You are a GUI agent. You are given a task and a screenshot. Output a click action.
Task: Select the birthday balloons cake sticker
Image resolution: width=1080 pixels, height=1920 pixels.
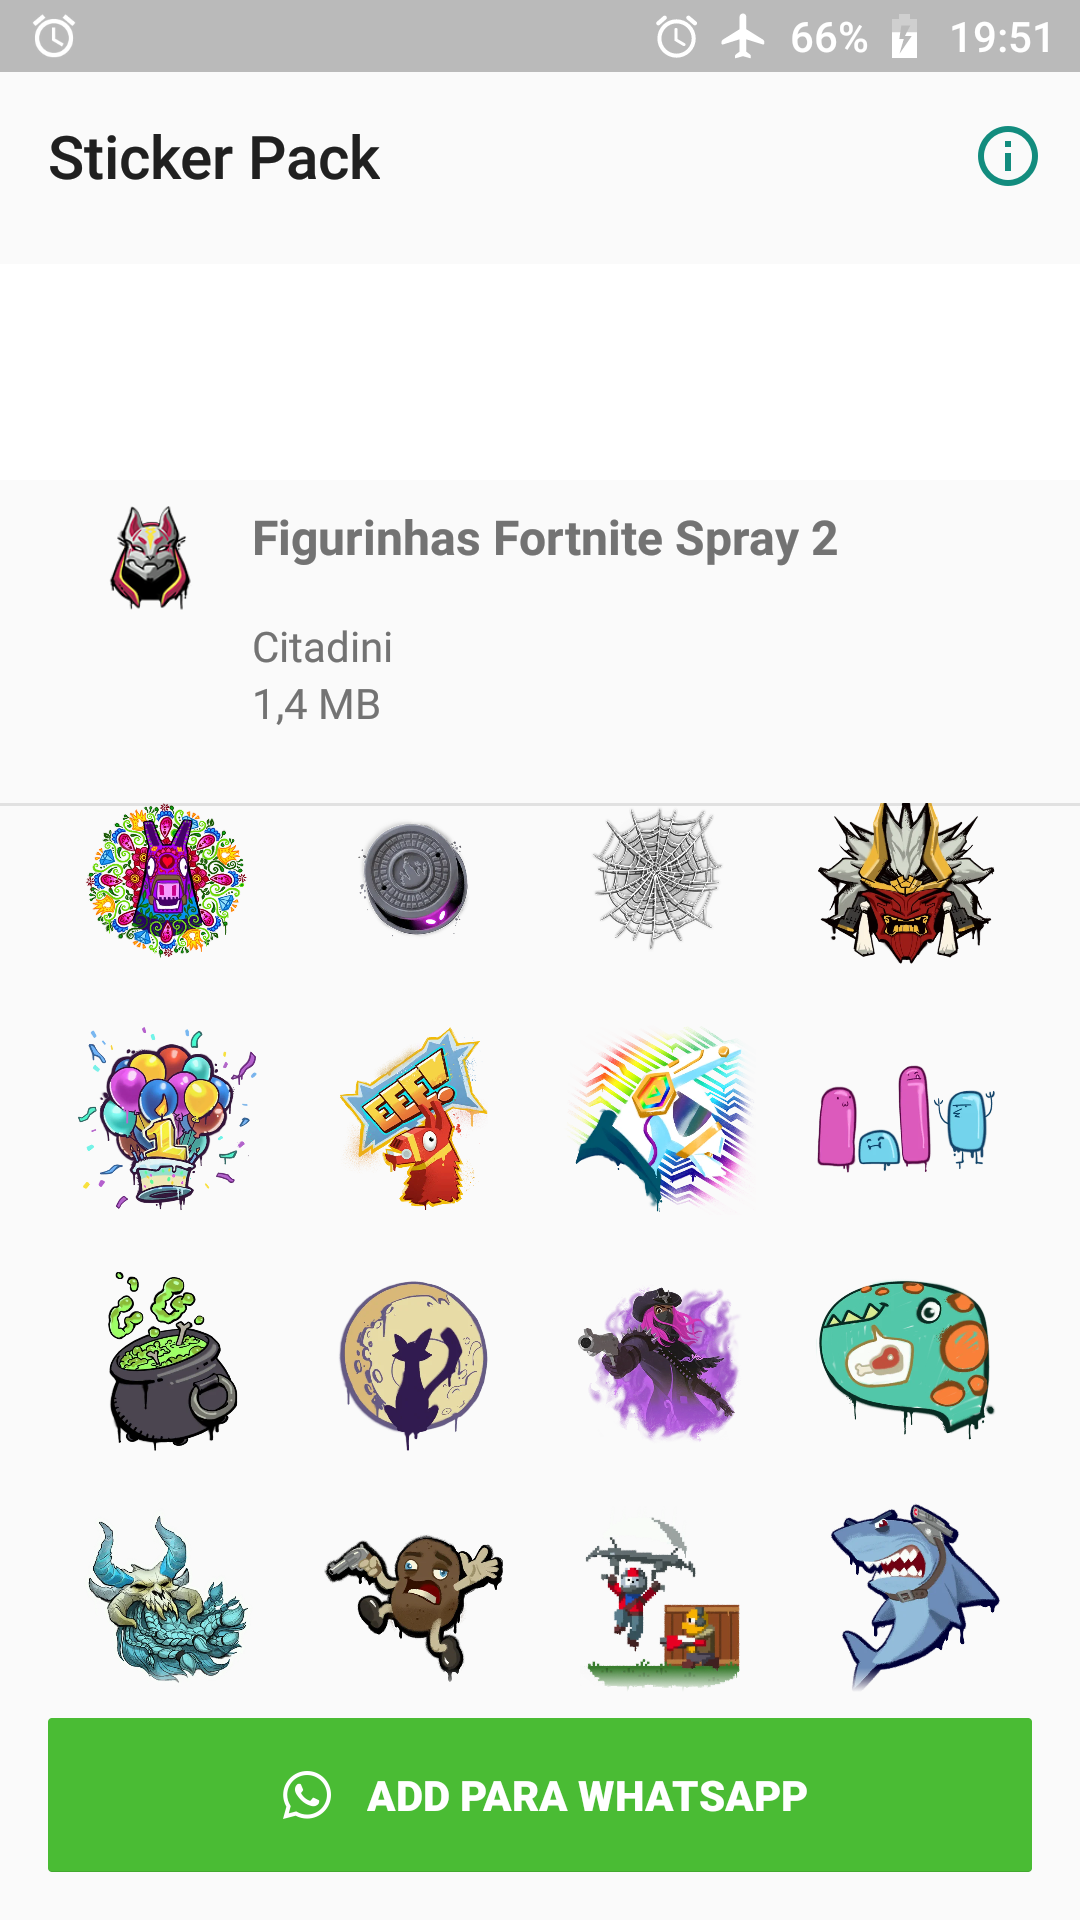pyautogui.click(x=167, y=1118)
